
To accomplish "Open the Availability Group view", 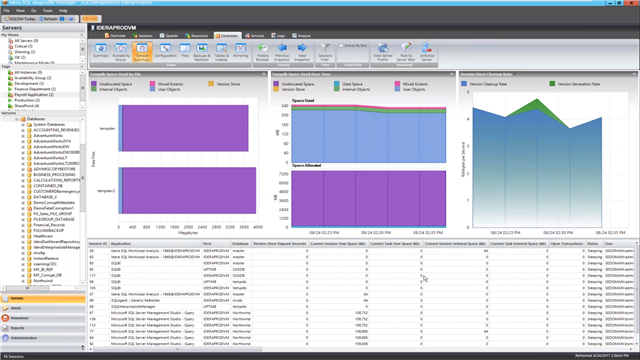I will [121, 52].
